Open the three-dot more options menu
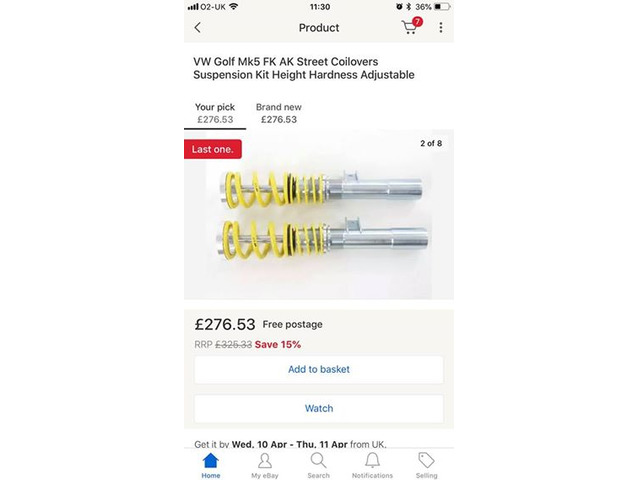Screen dimensions: 640x480 point(441,28)
